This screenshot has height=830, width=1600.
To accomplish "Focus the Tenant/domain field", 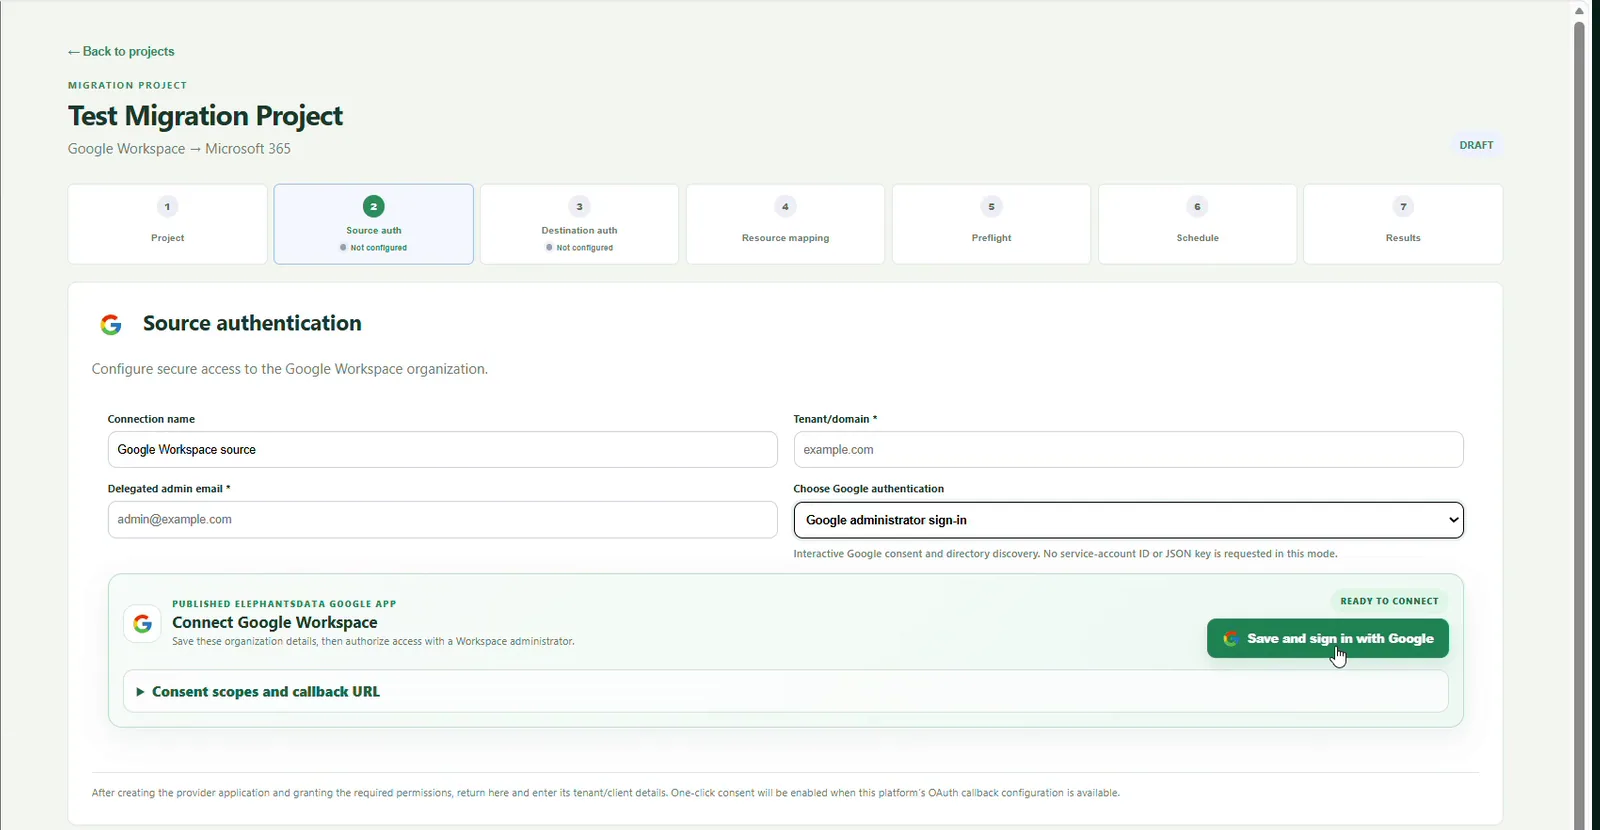I will point(1129,450).
